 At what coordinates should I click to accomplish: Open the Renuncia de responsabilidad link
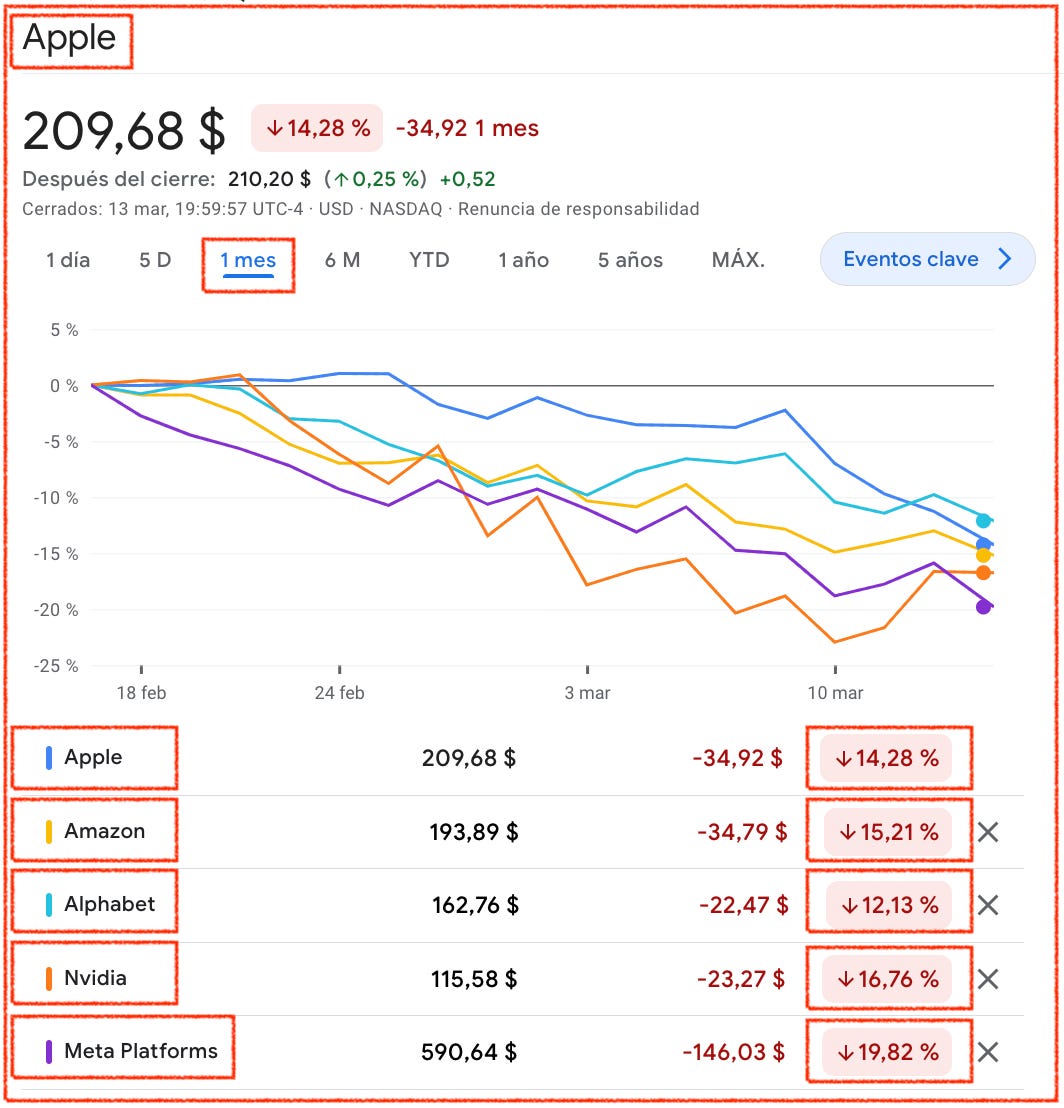(579, 209)
